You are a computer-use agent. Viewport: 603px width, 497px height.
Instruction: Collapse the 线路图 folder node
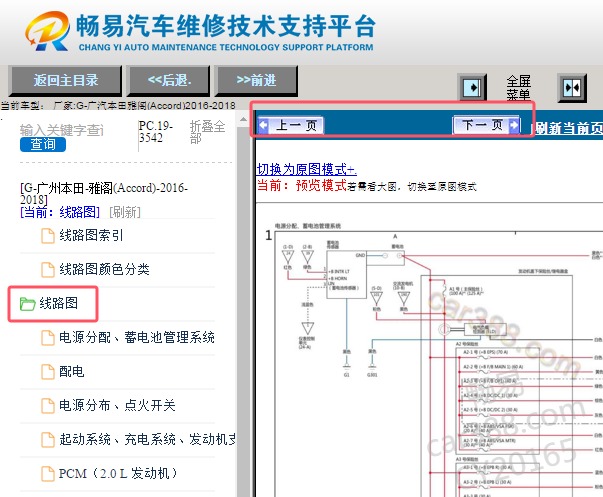[x=58, y=303]
